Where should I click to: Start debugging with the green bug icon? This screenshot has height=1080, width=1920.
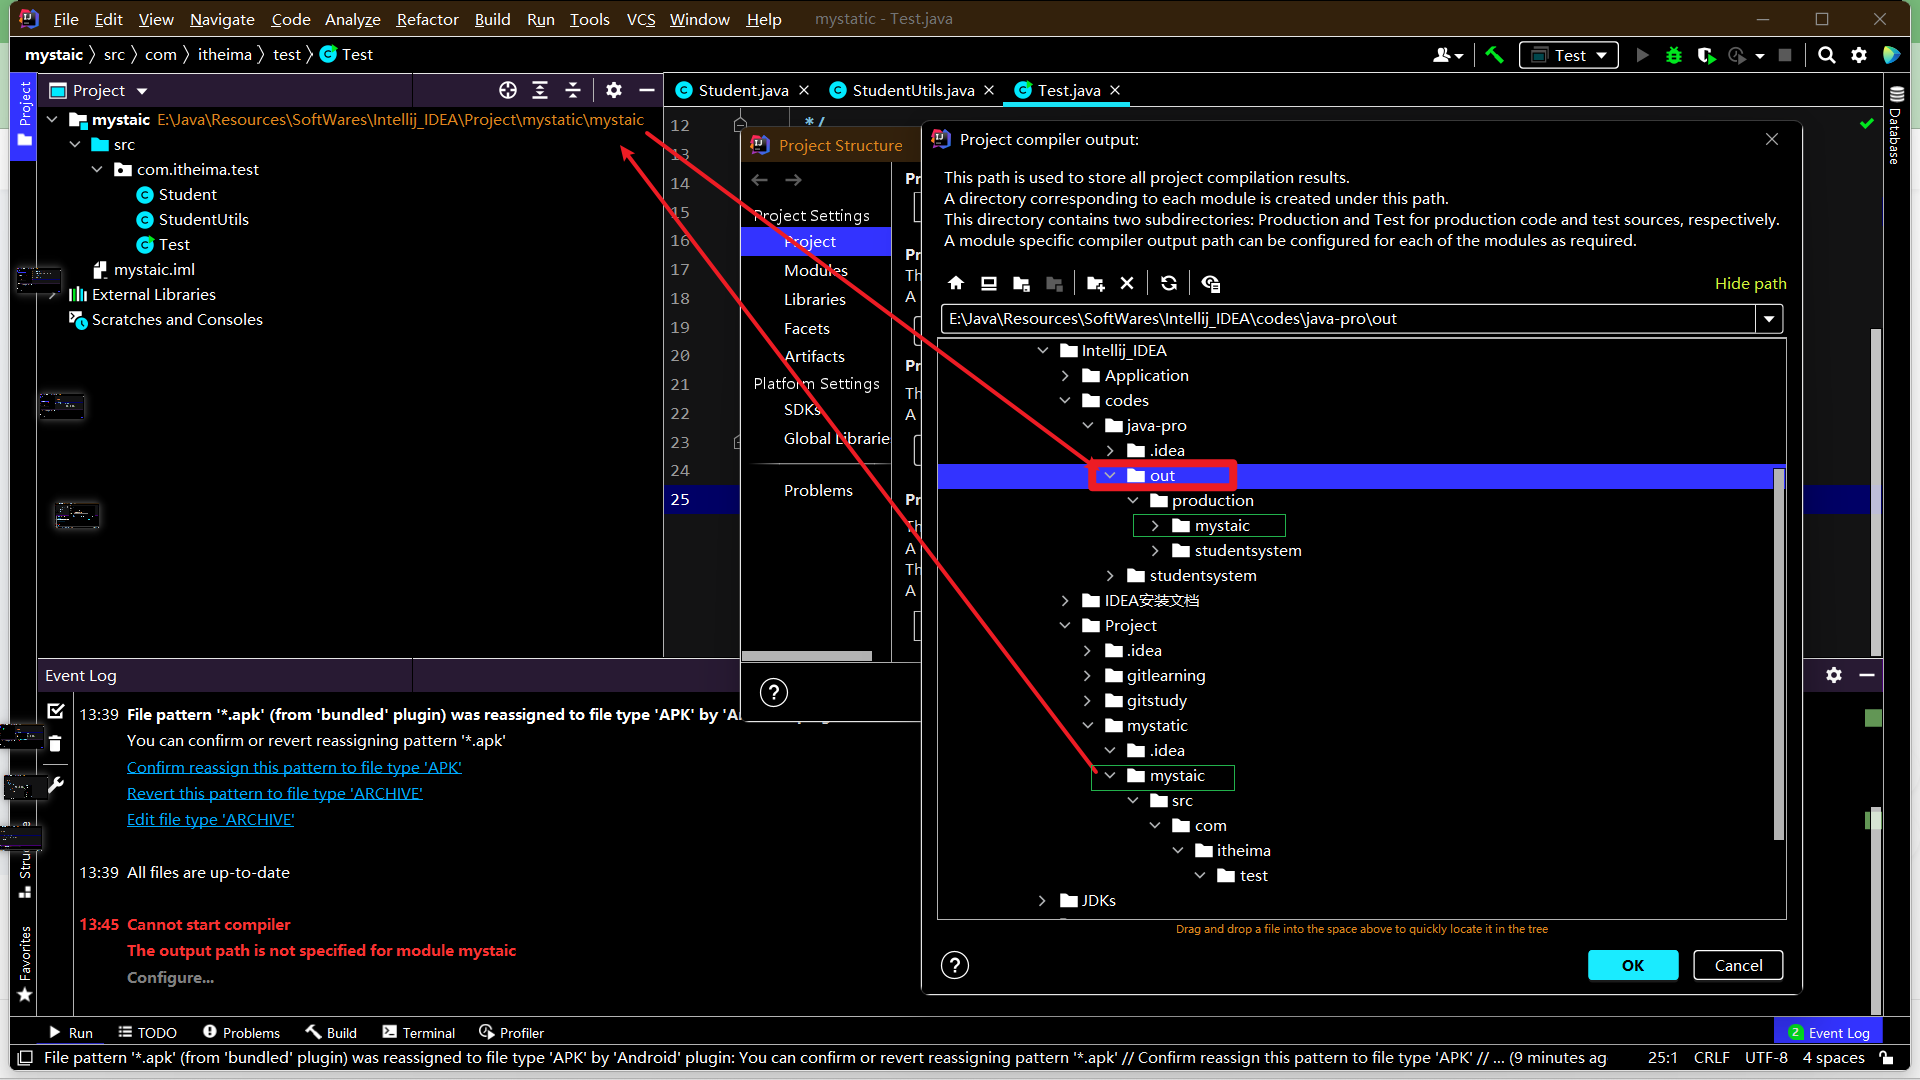(1674, 55)
